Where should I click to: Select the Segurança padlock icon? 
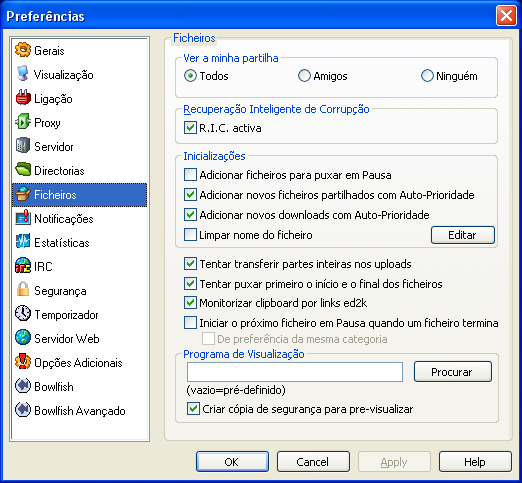23,290
